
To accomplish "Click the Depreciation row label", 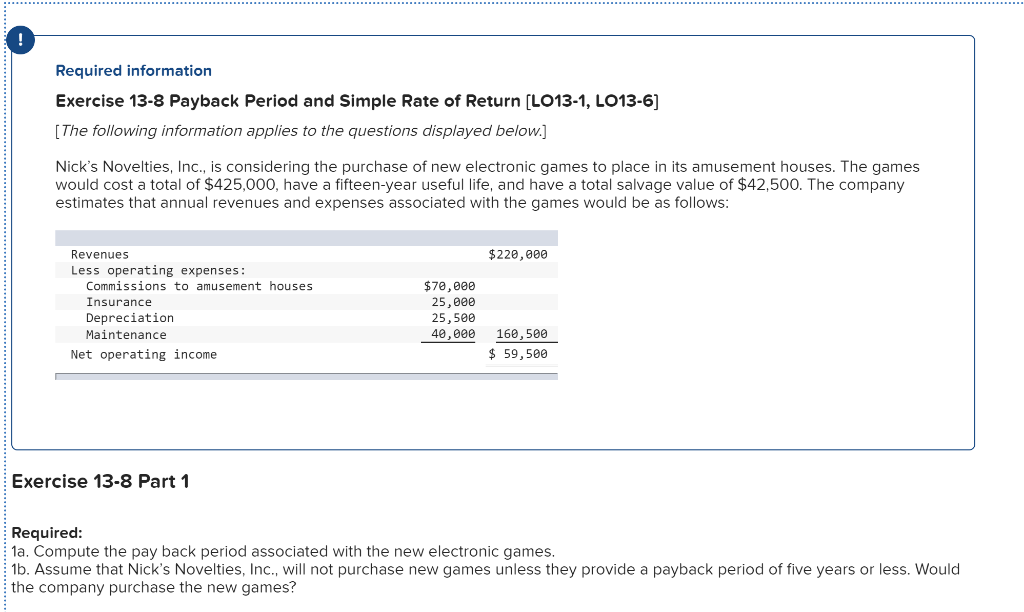I will (x=130, y=318).
